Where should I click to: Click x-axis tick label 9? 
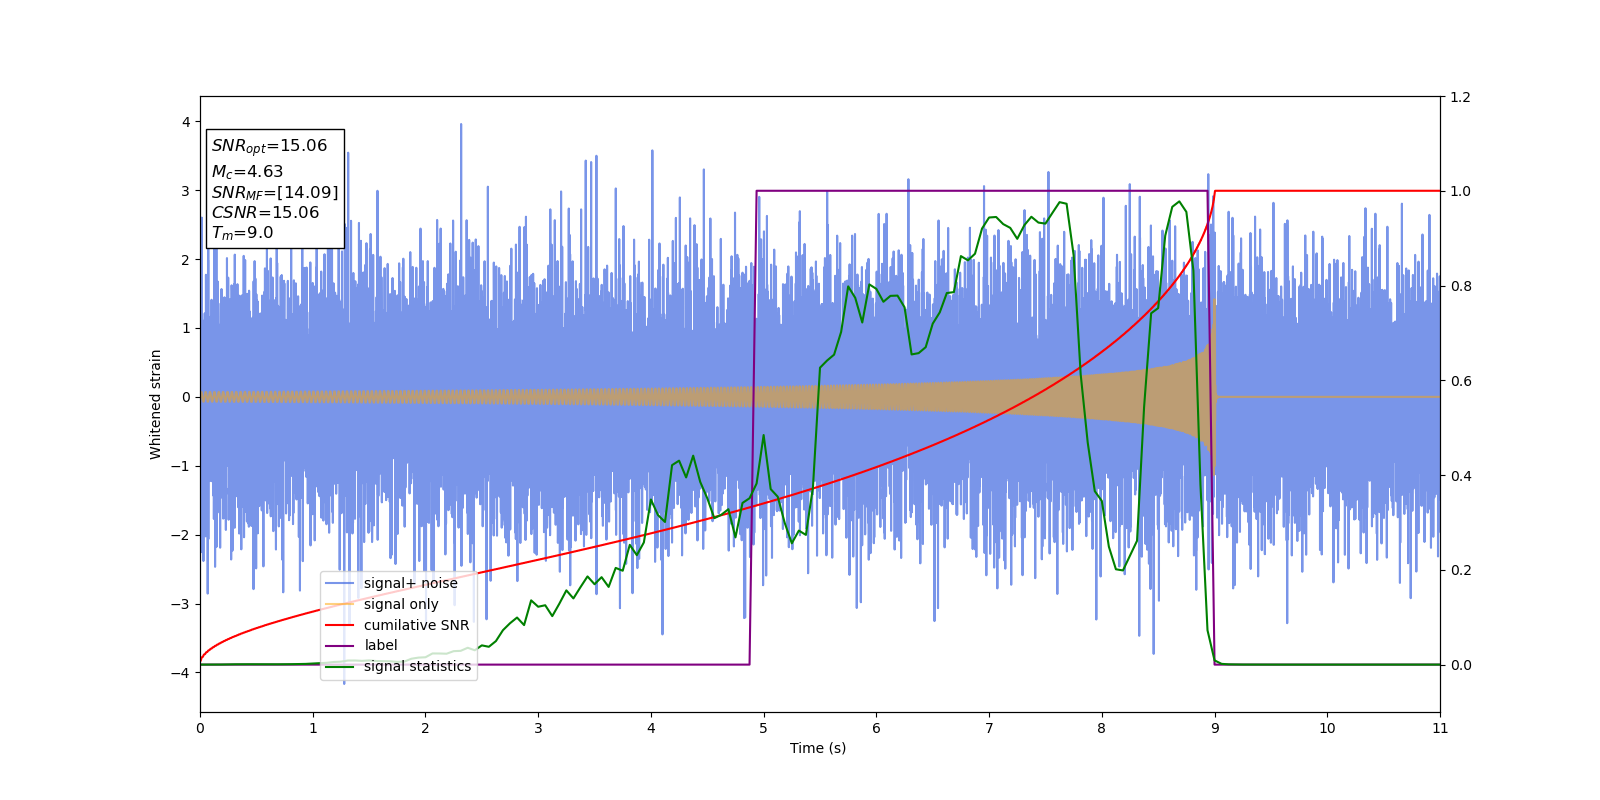pos(1215,728)
